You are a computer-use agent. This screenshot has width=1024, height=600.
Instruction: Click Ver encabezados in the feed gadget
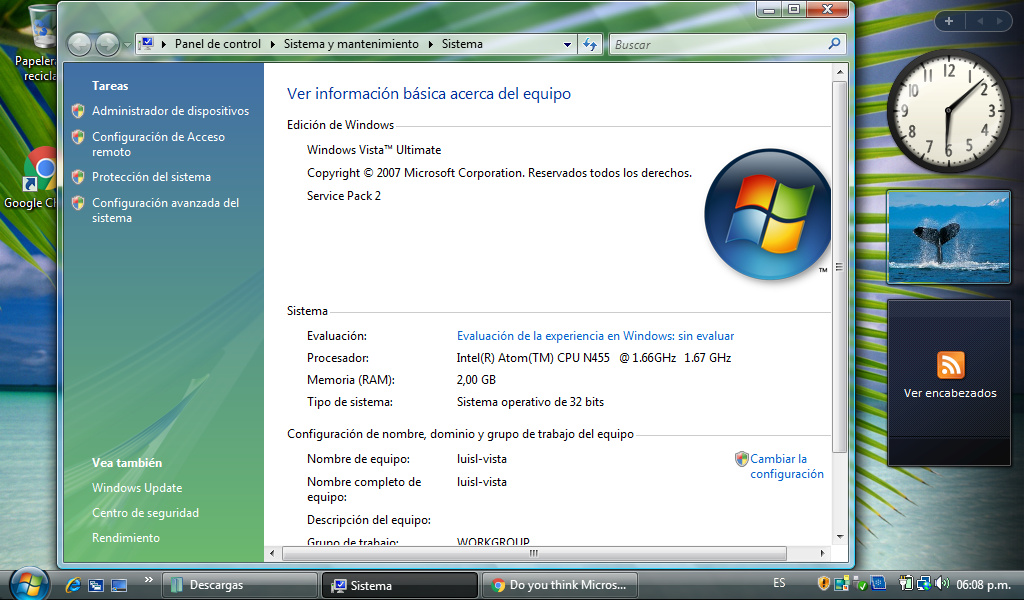point(950,393)
